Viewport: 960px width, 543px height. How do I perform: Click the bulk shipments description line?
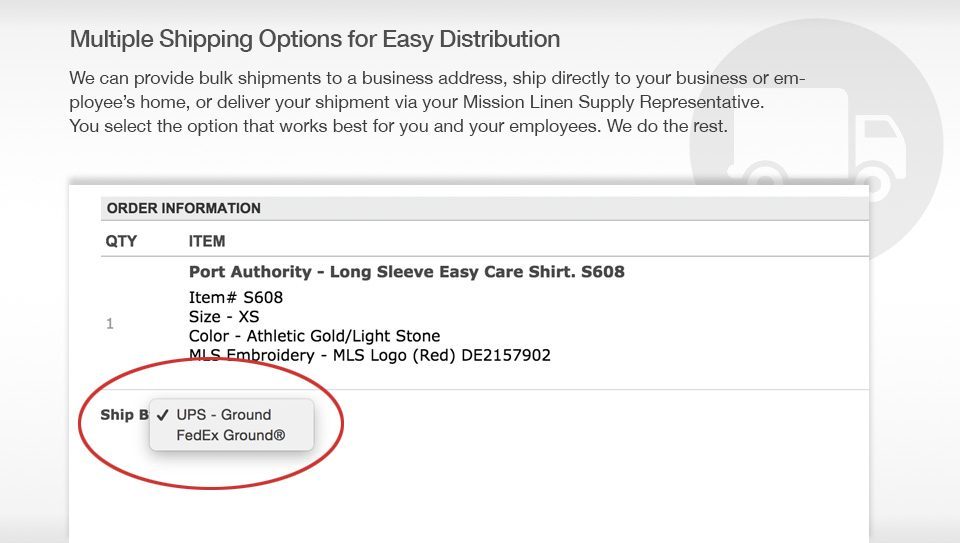coord(437,78)
